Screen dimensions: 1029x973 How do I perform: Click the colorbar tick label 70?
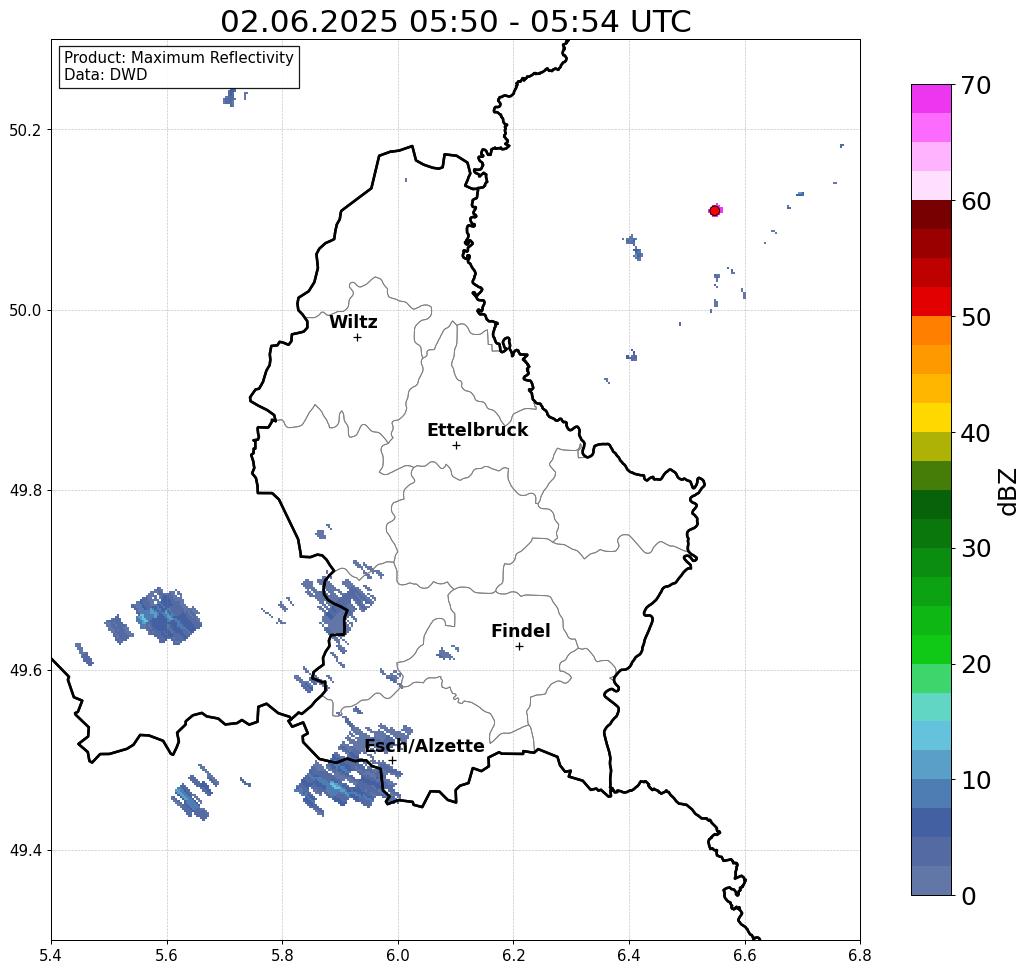(x=975, y=85)
